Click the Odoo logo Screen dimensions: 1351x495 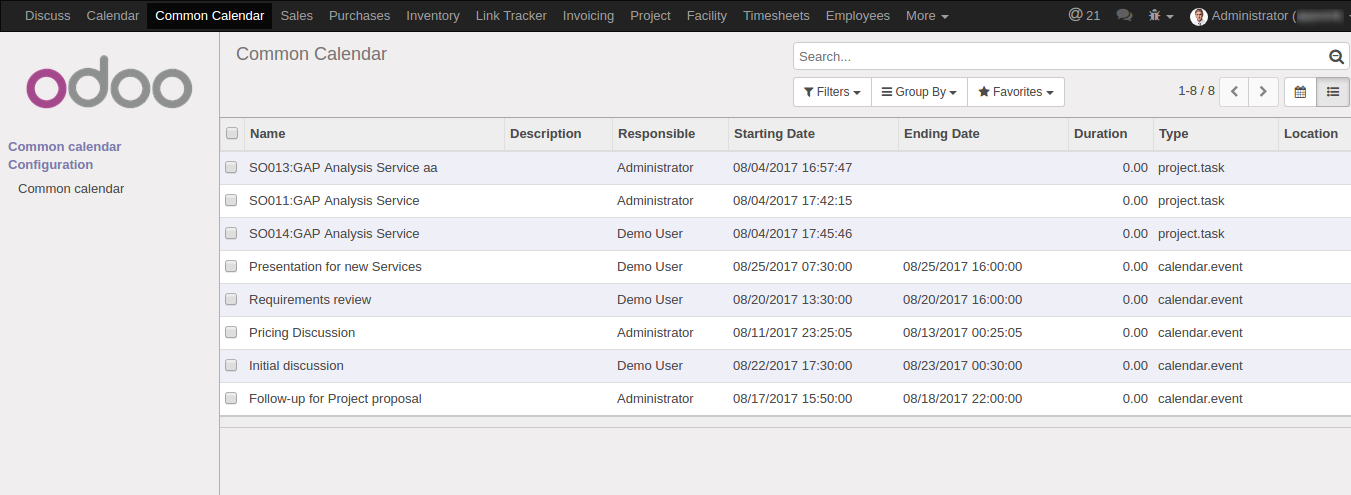(x=109, y=88)
